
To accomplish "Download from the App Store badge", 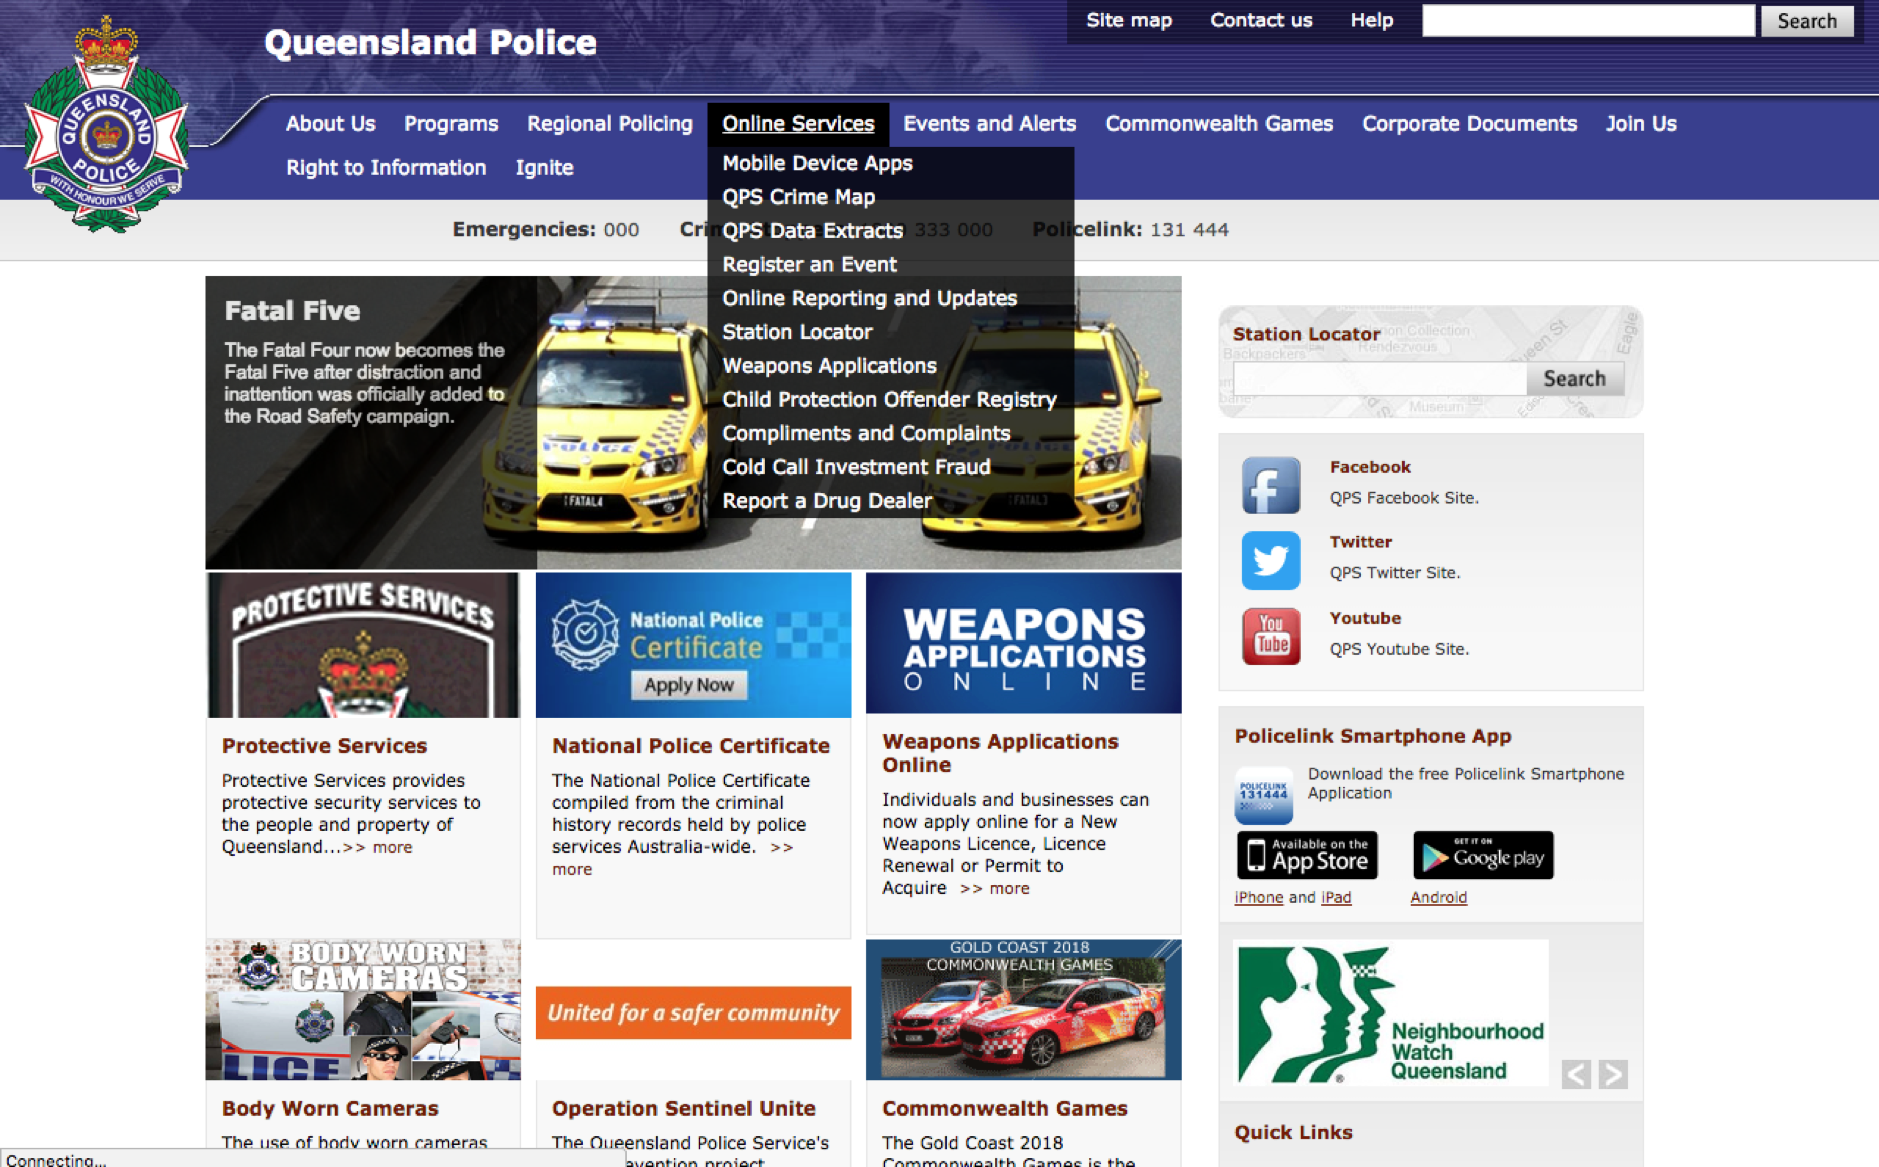I will [x=1307, y=855].
